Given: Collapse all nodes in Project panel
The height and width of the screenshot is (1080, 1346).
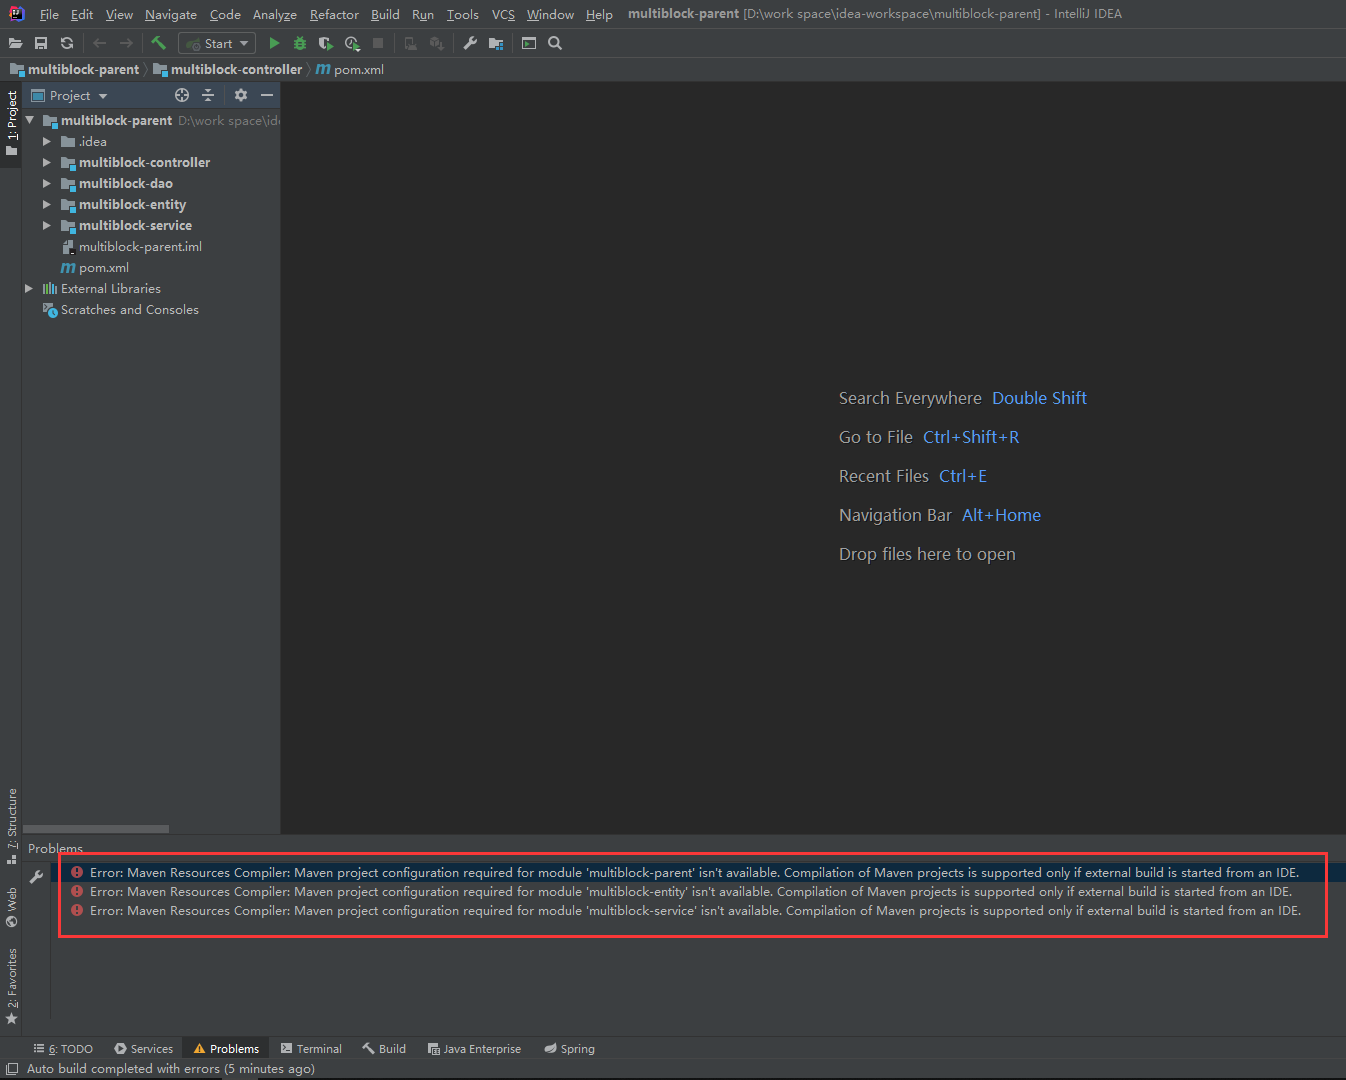Looking at the screenshot, I should point(208,95).
